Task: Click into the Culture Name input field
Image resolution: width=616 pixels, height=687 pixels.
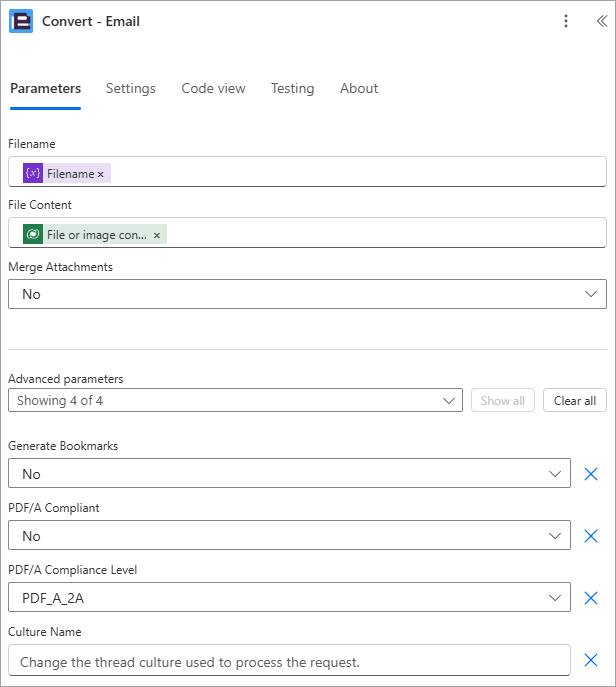Action: [x=289, y=660]
